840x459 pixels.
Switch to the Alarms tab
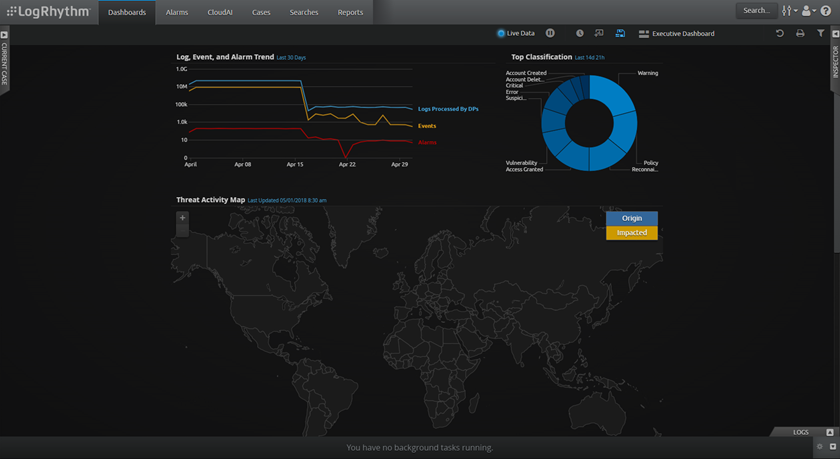coord(177,12)
